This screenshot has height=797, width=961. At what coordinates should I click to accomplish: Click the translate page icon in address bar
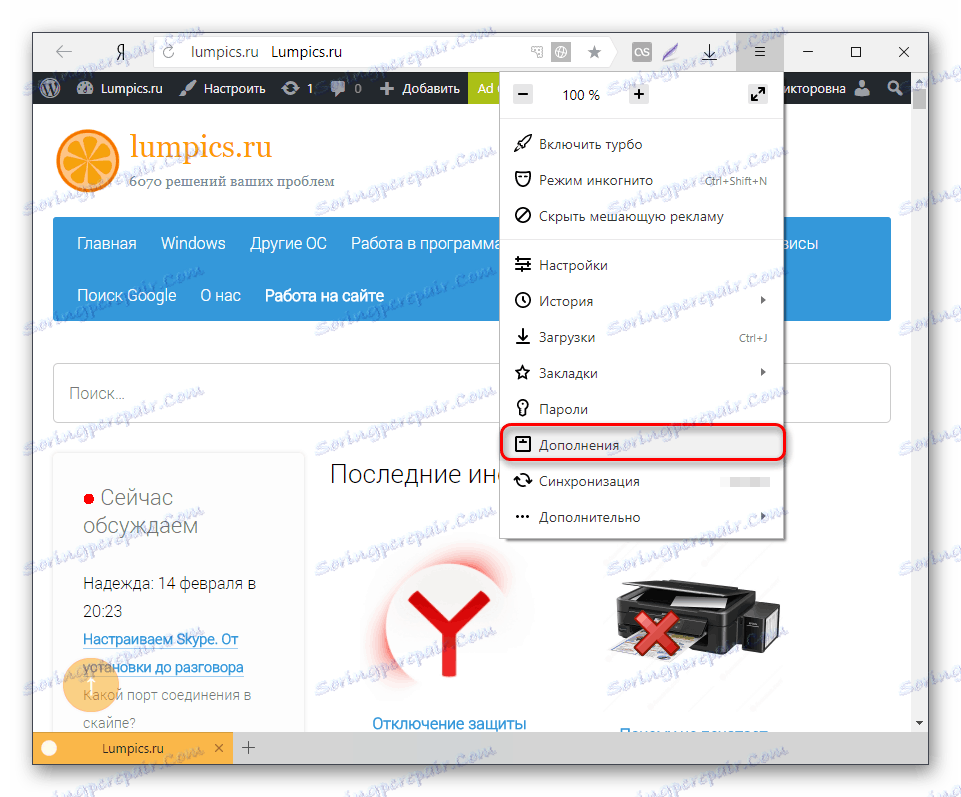537,52
